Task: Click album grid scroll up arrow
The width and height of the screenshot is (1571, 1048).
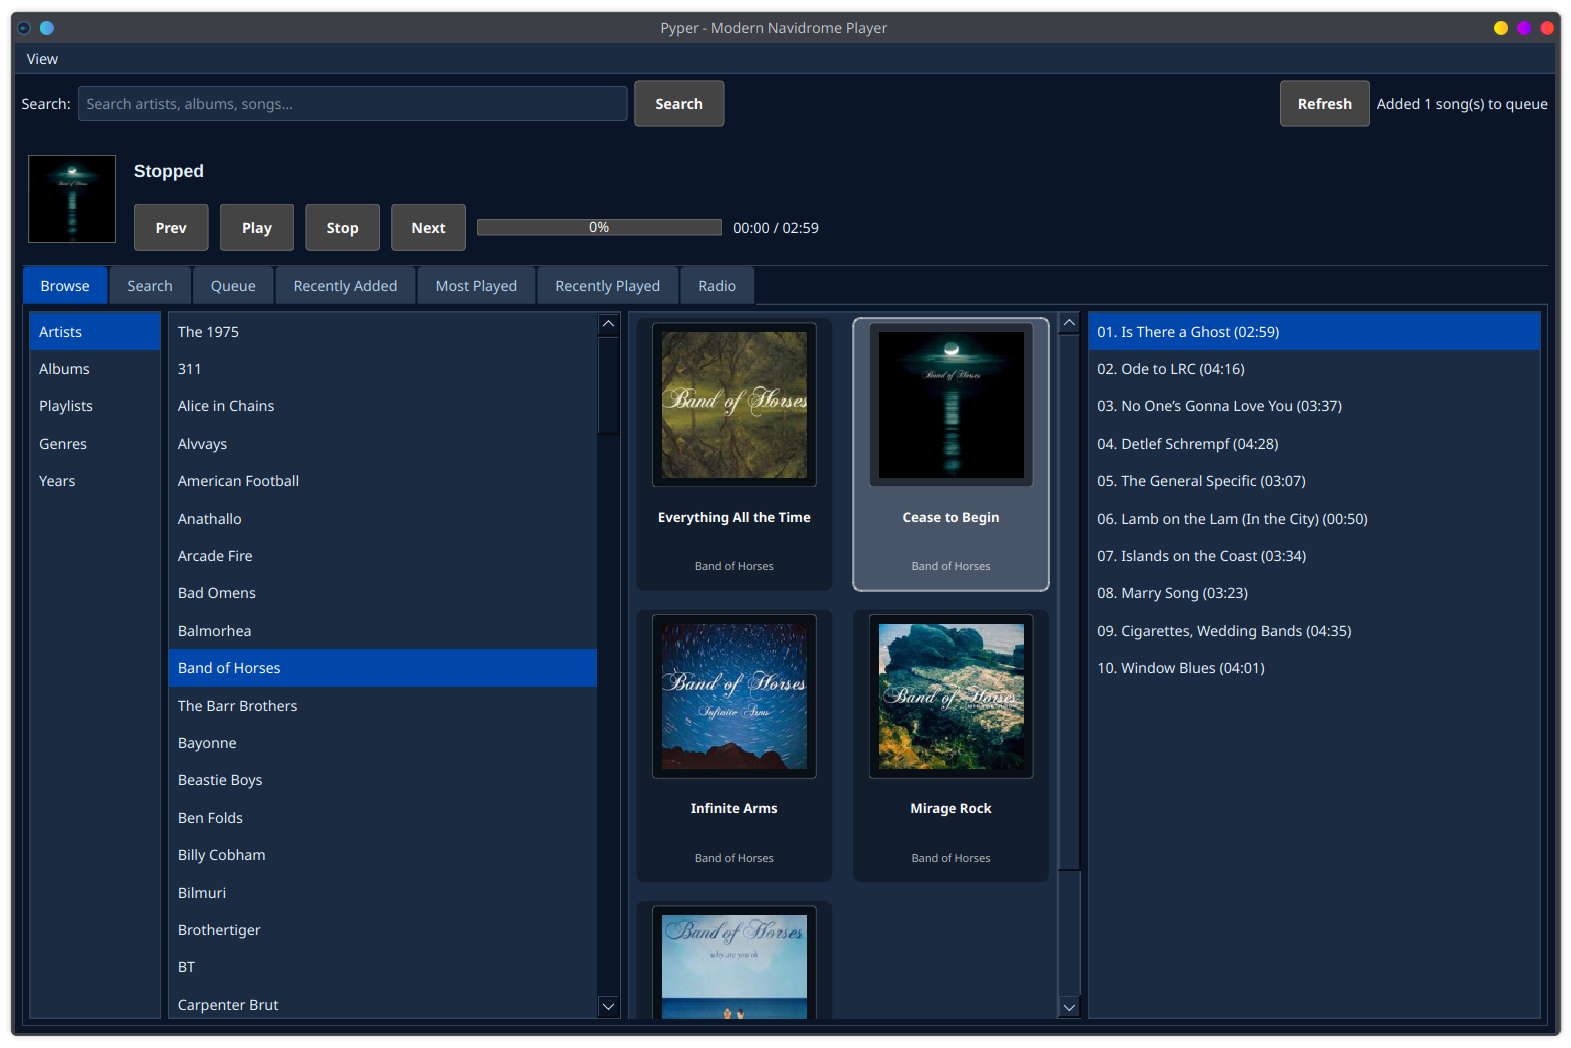Action: (x=1069, y=323)
